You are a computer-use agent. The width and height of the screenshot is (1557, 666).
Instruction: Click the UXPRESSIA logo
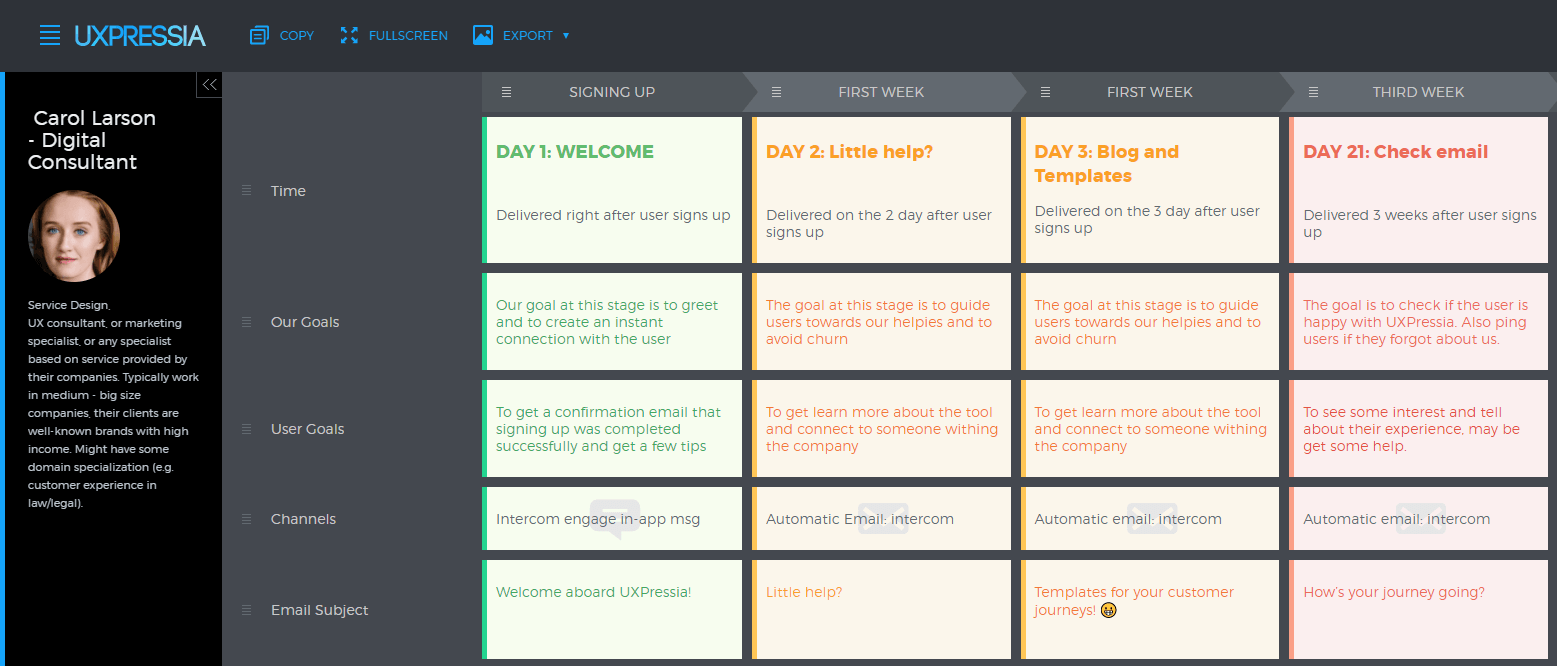click(x=140, y=36)
